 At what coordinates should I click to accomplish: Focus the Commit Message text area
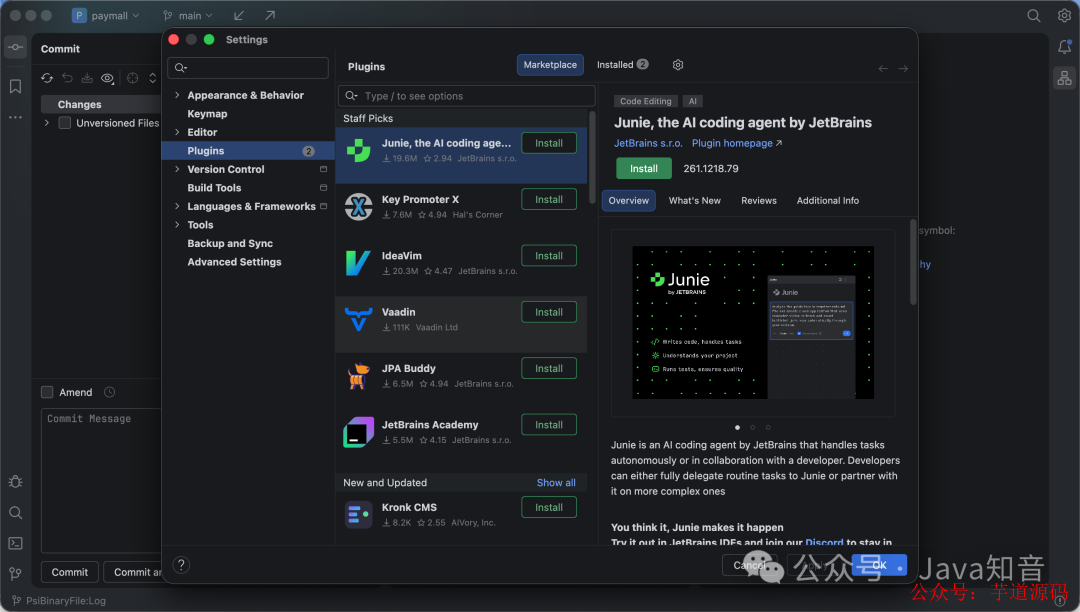click(x=102, y=481)
